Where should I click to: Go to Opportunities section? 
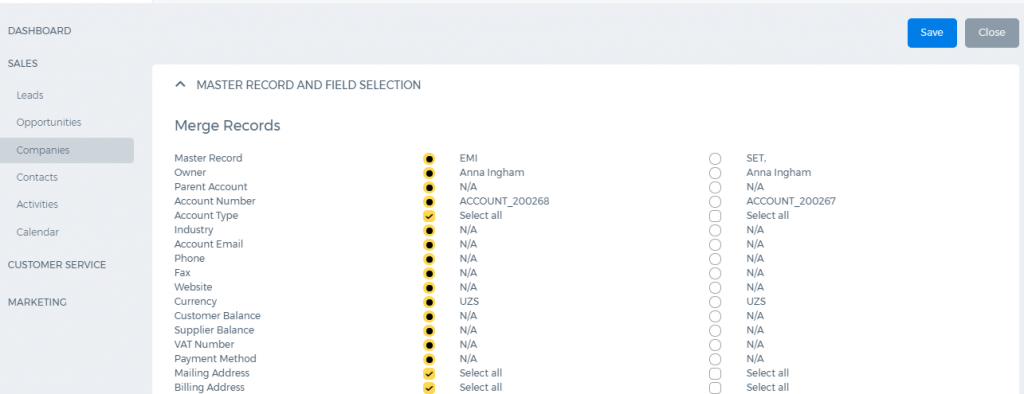coord(49,122)
